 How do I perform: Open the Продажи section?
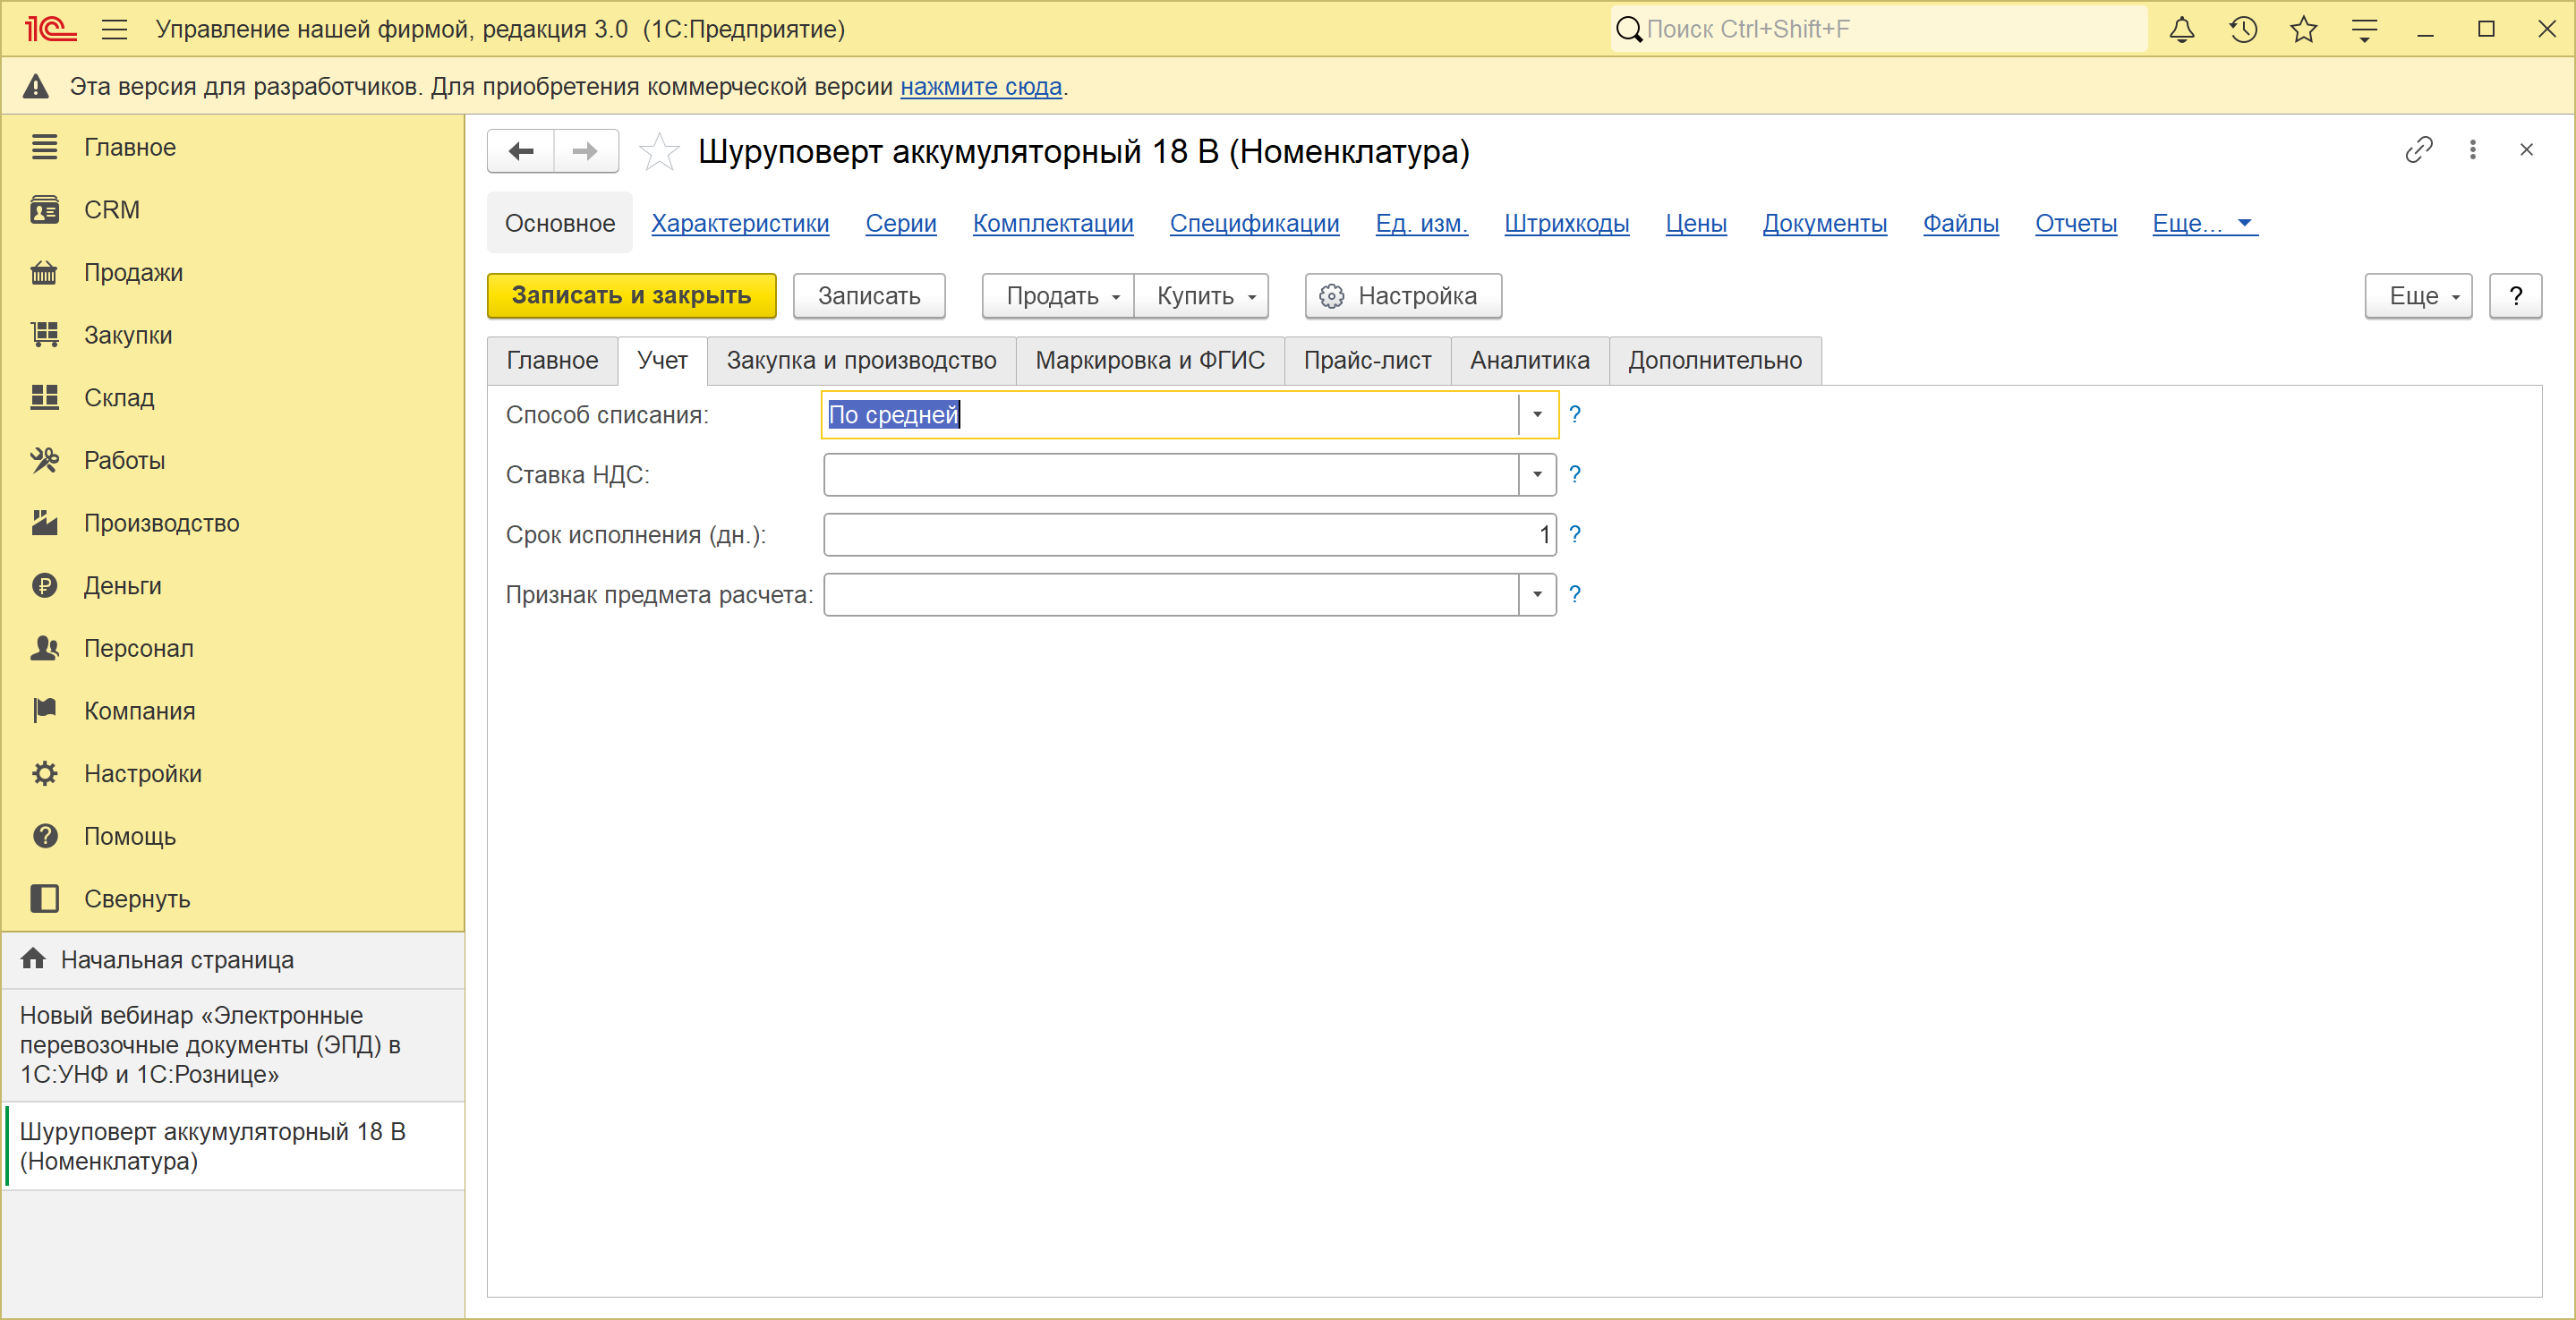point(232,273)
